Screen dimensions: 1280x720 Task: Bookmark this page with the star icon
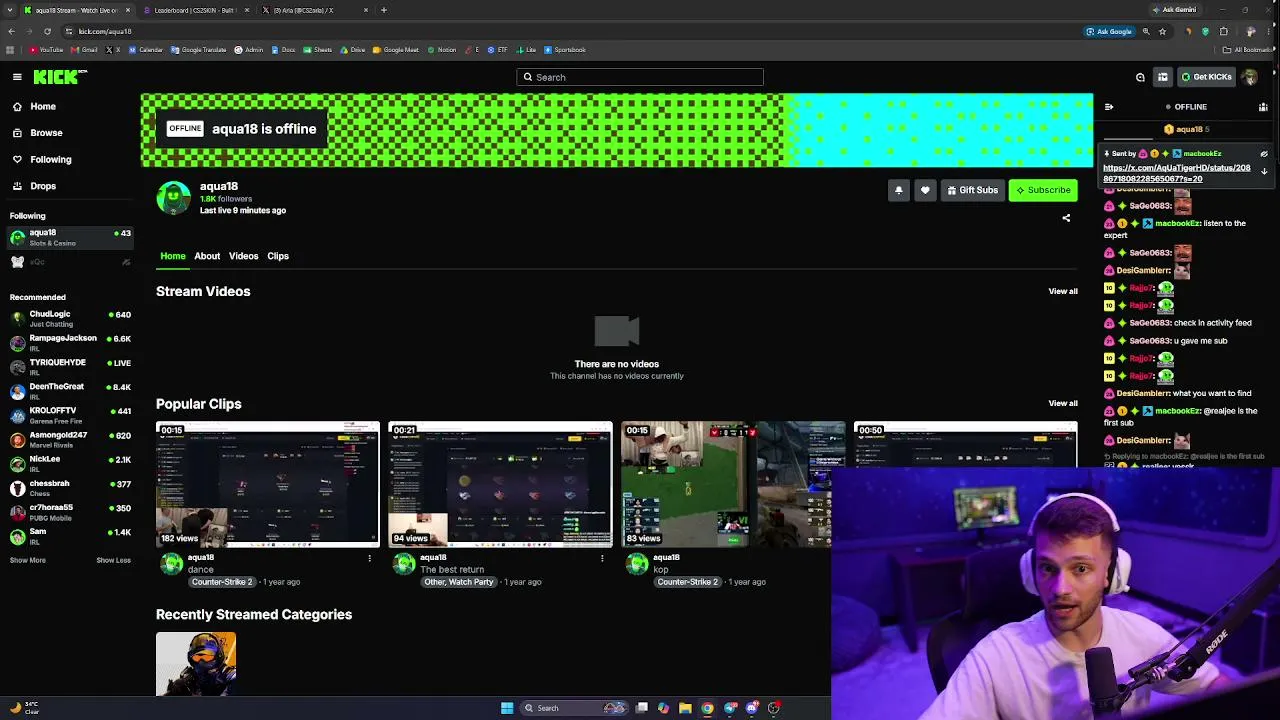1162,31
